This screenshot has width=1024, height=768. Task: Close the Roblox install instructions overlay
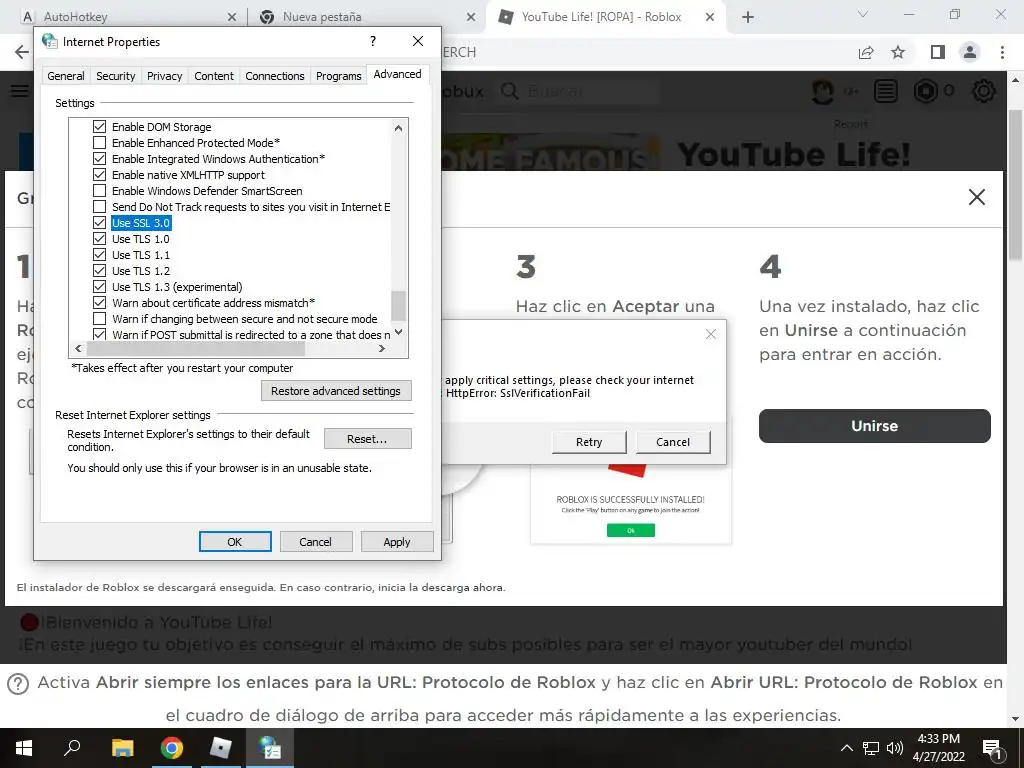pos(976,197)
